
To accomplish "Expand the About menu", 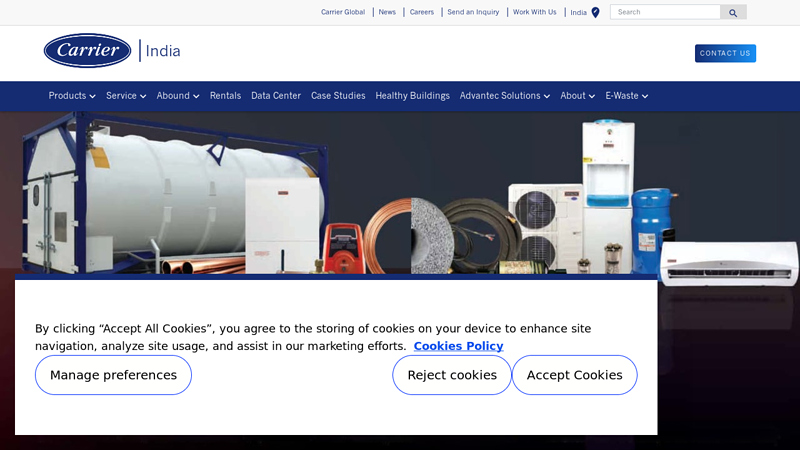I will coord(578,96).
